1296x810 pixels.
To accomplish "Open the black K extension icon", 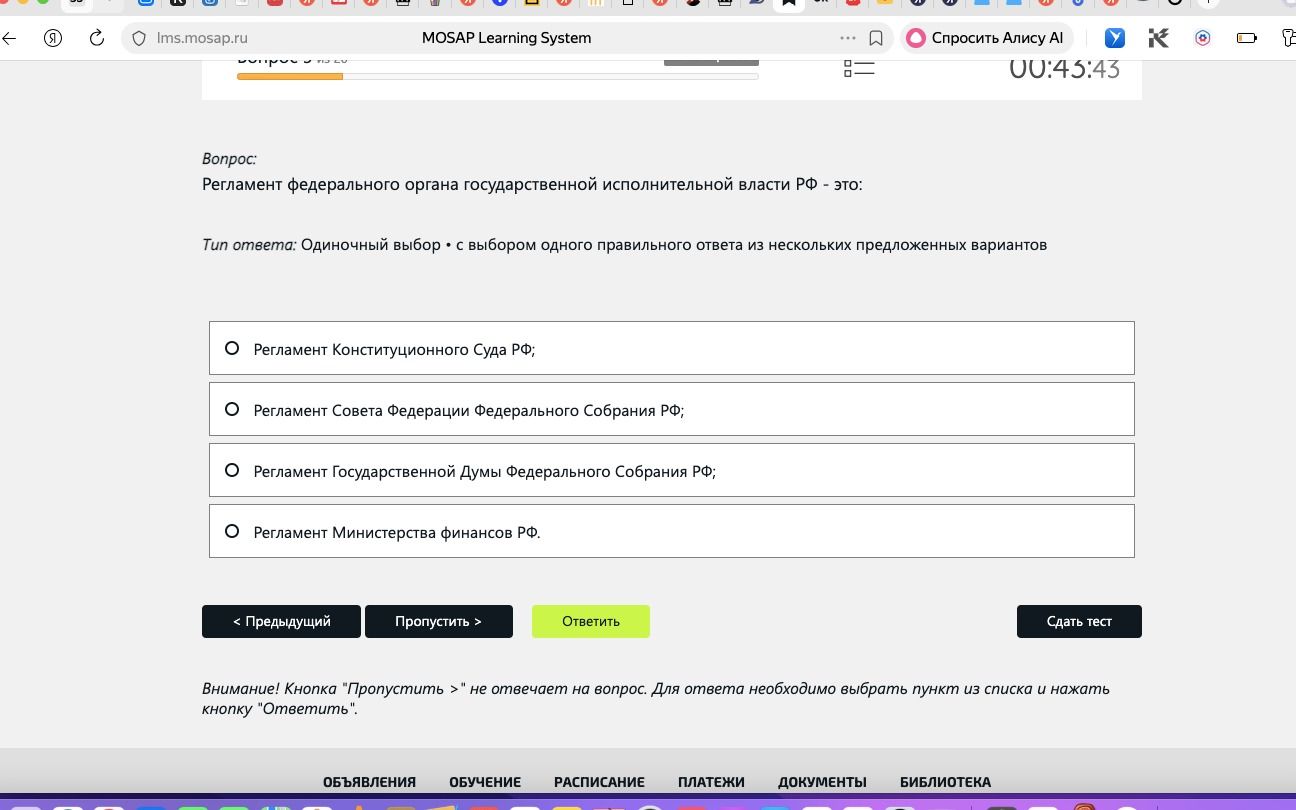I will click(1159, 38).
